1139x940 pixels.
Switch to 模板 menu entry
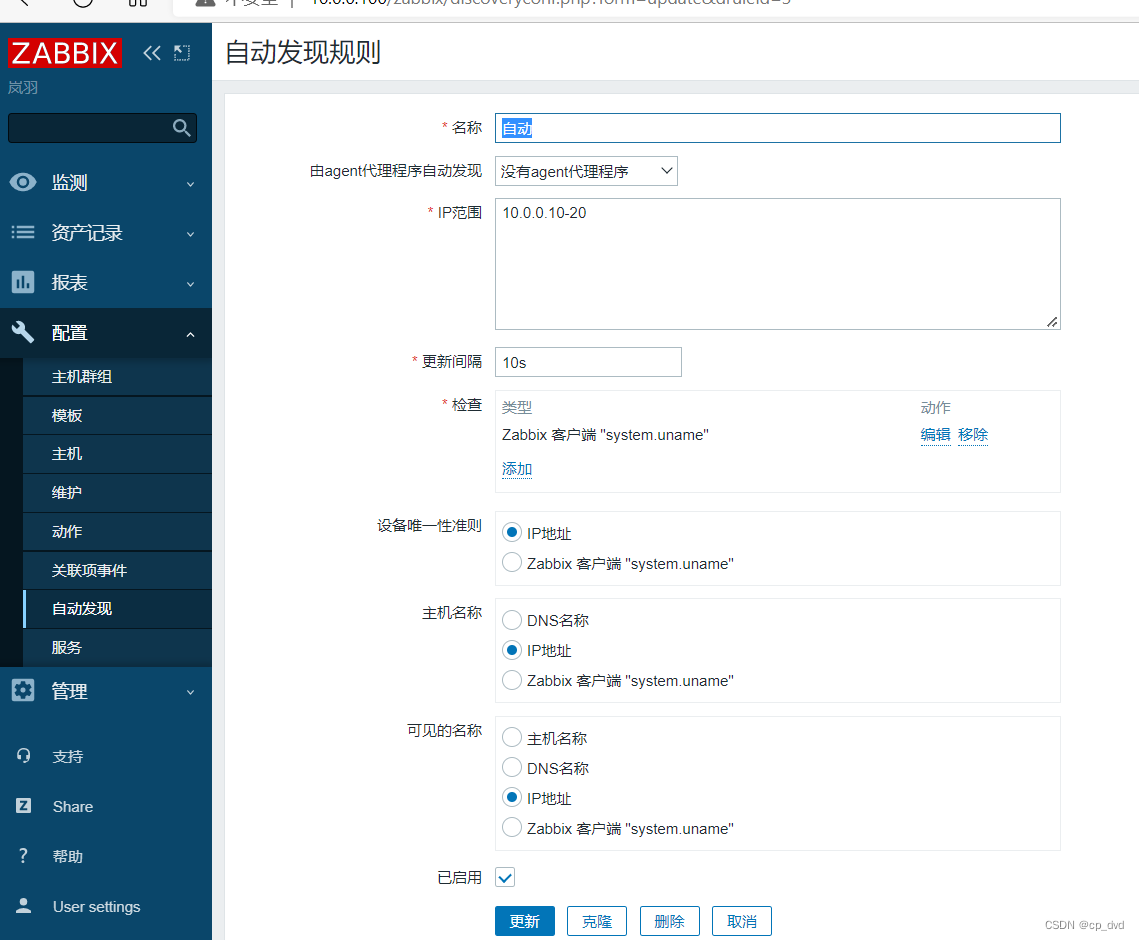pos(65,415)
